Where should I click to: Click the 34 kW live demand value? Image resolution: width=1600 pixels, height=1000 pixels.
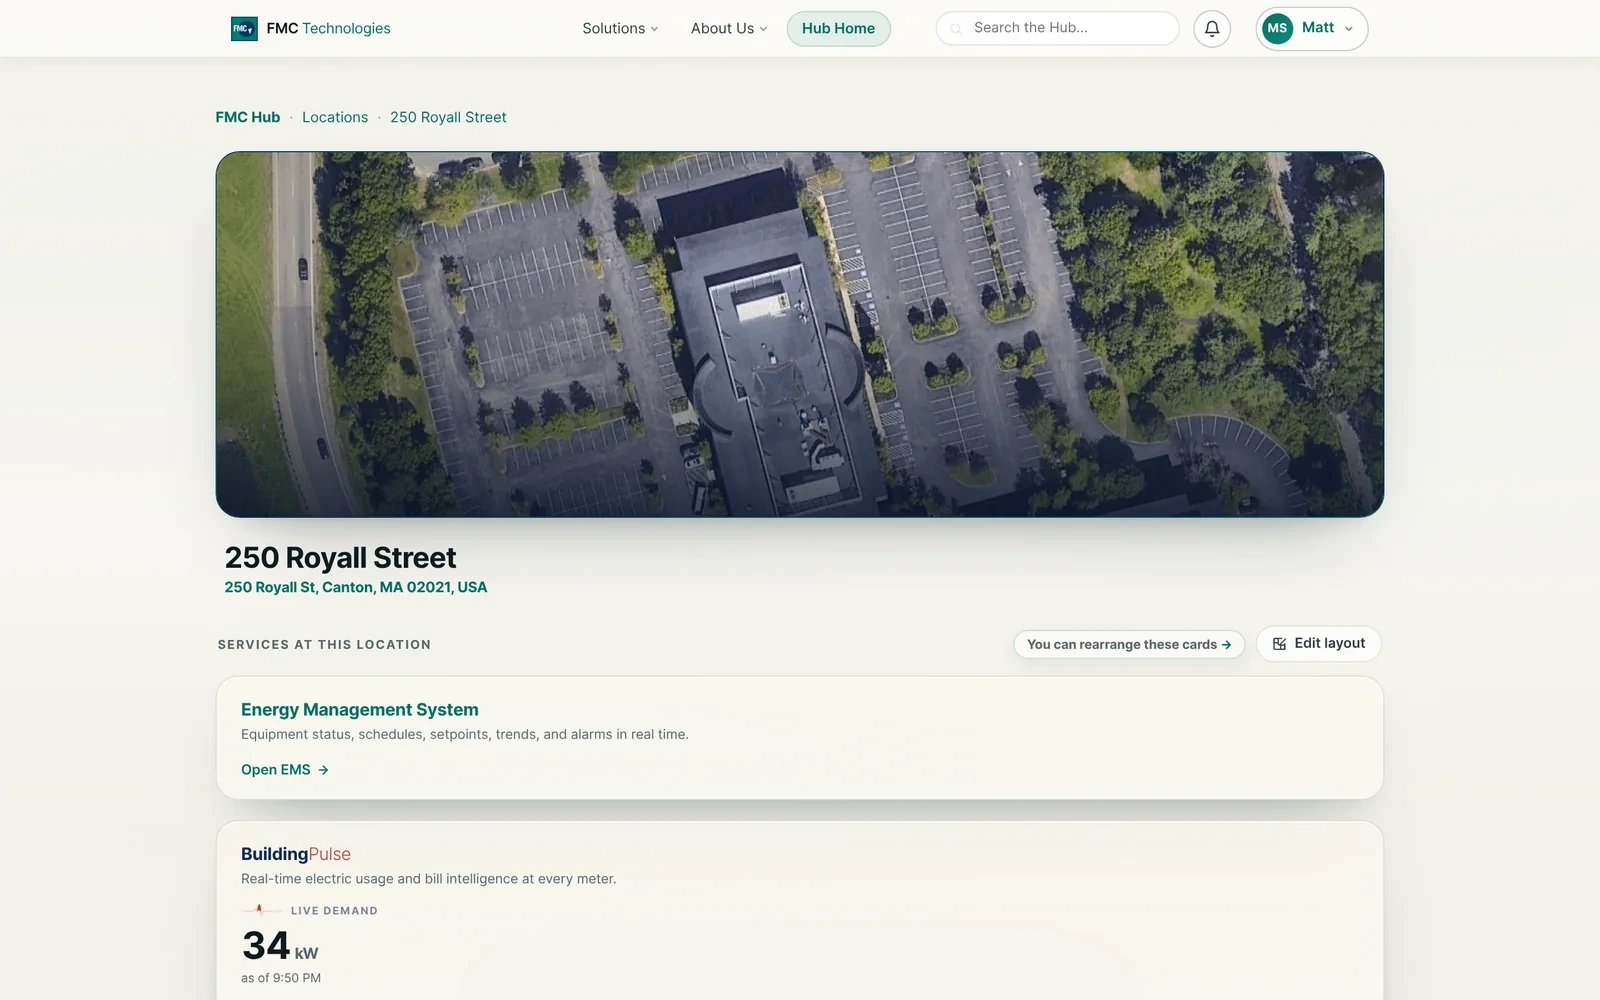(280, 946)
